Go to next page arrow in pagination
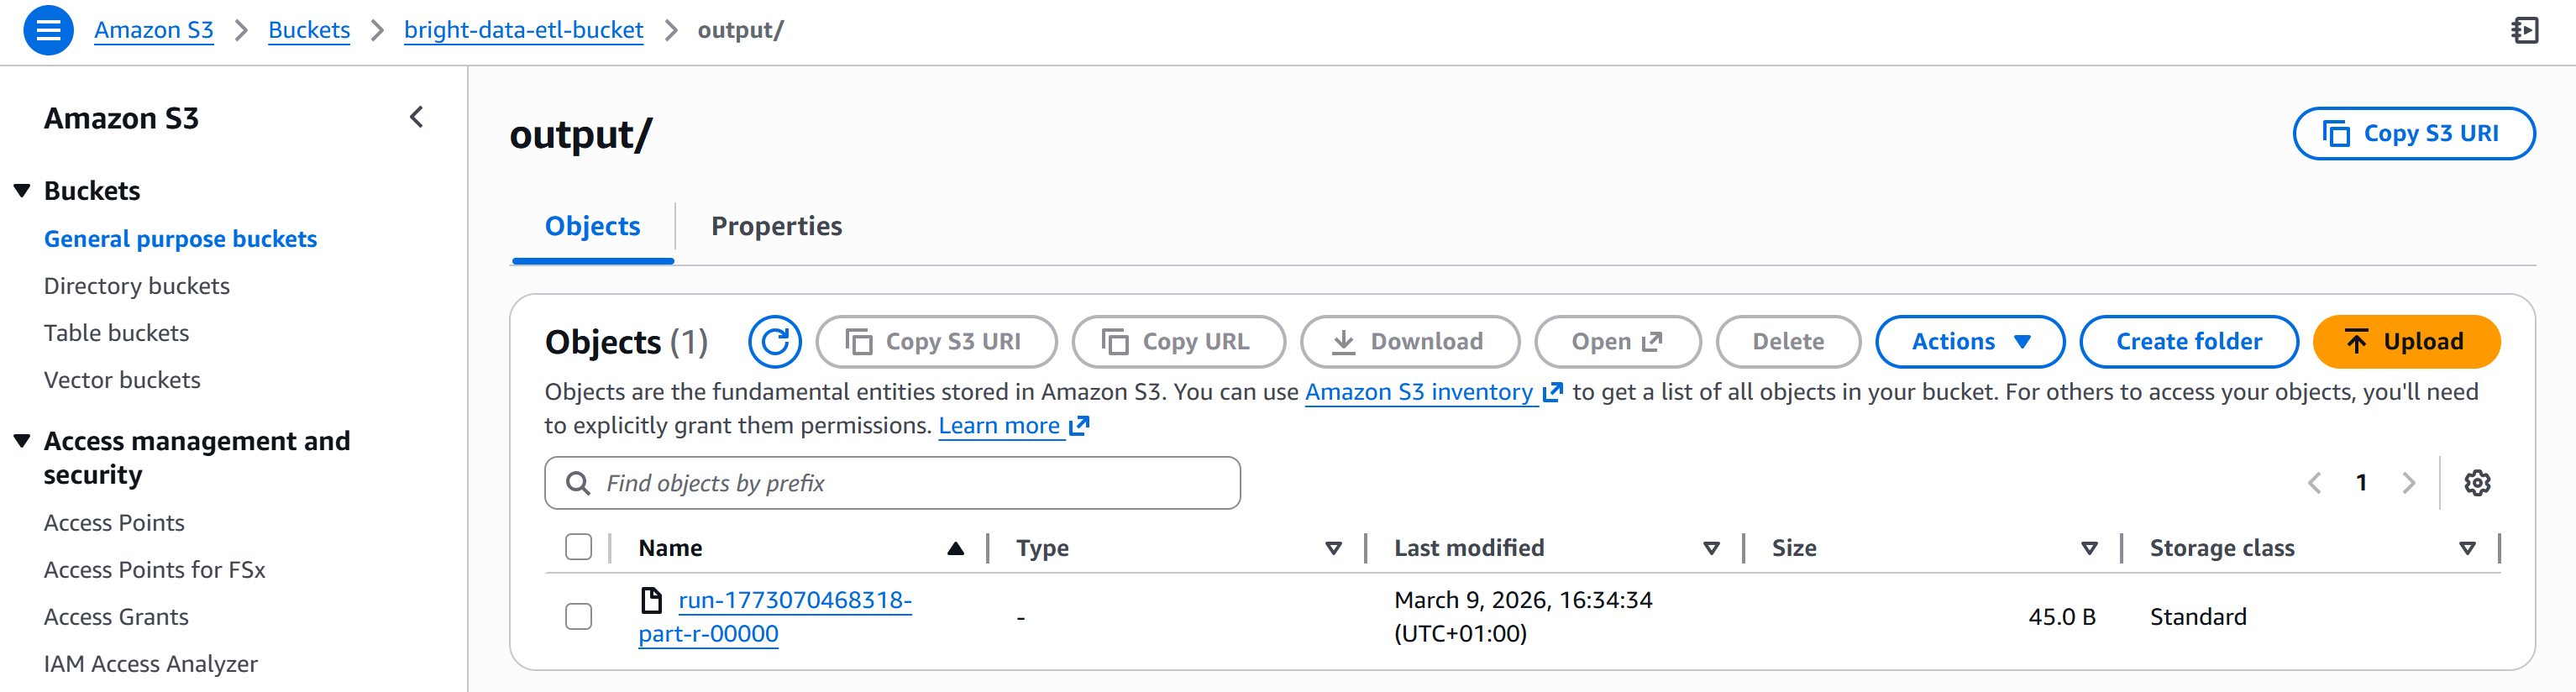The image size is (2576, 692). (x=2408, y=483)
